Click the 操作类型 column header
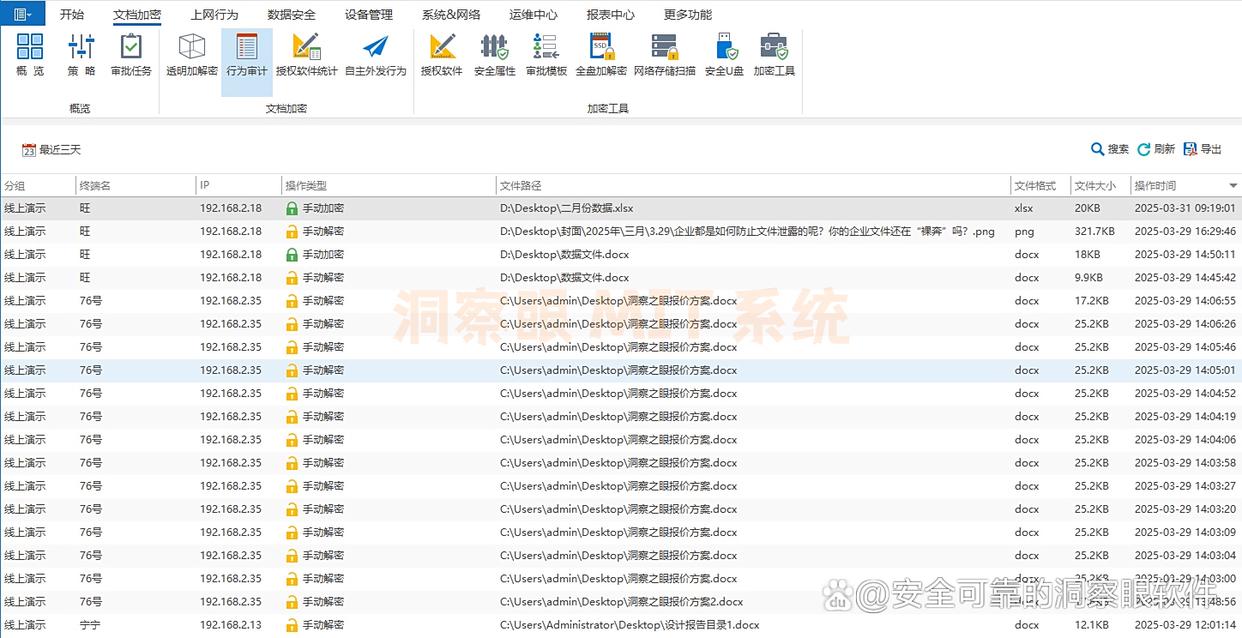This screenshot has width=1242, height=638. (389, 186)
